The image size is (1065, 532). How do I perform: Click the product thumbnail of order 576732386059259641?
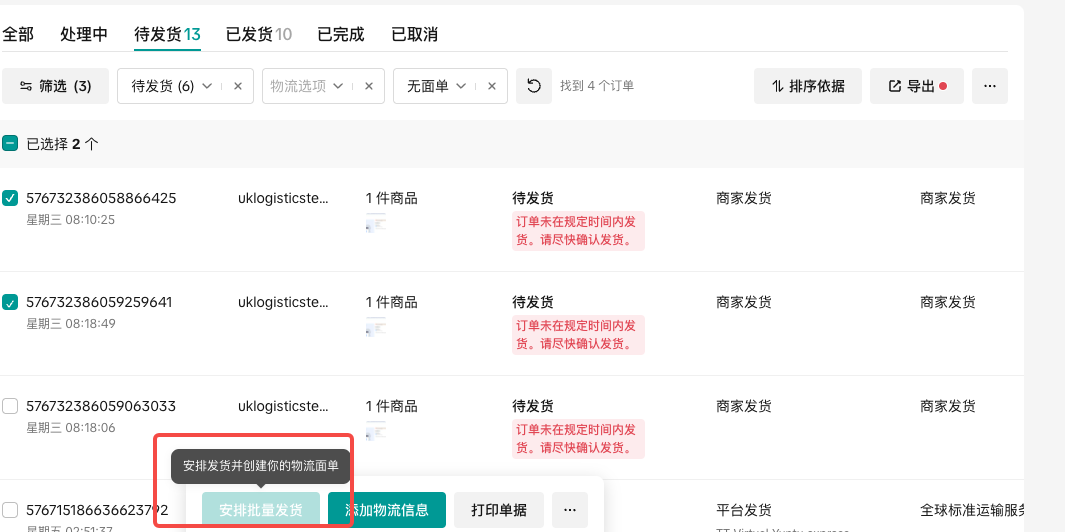376,327
